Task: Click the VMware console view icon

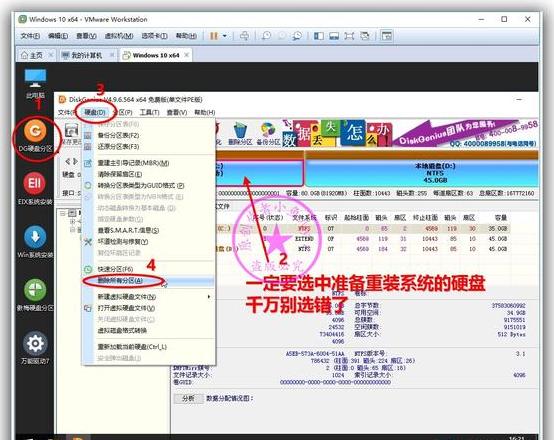Action: 387,36
